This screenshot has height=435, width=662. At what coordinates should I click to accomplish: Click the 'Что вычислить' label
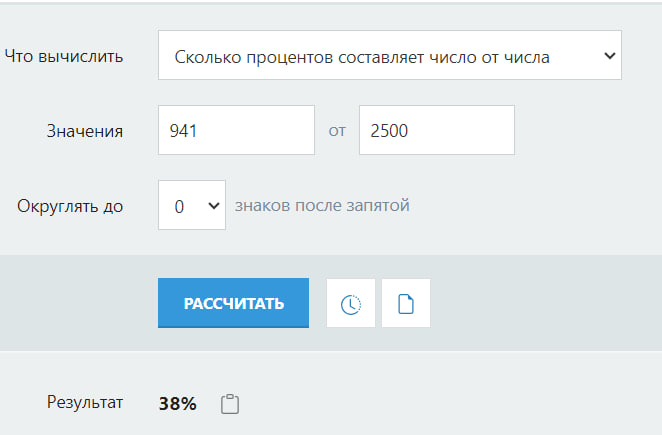(64, 56)
